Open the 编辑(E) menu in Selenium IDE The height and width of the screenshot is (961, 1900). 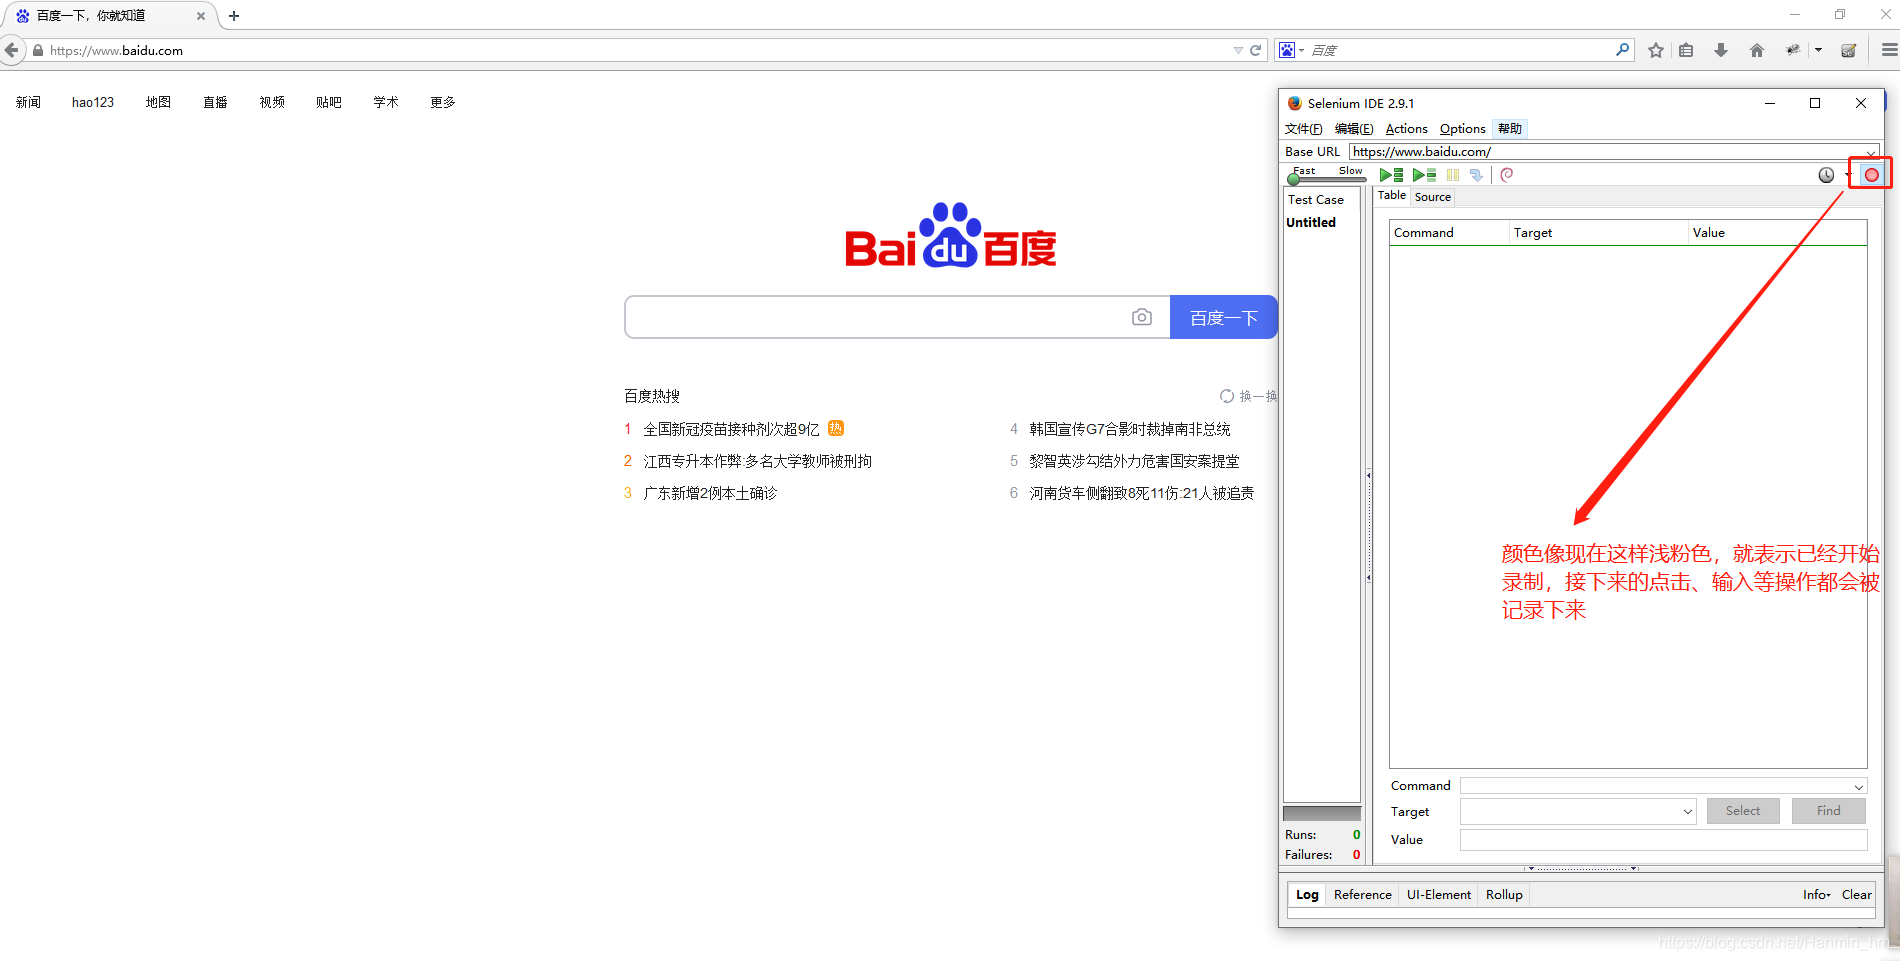1354,129
